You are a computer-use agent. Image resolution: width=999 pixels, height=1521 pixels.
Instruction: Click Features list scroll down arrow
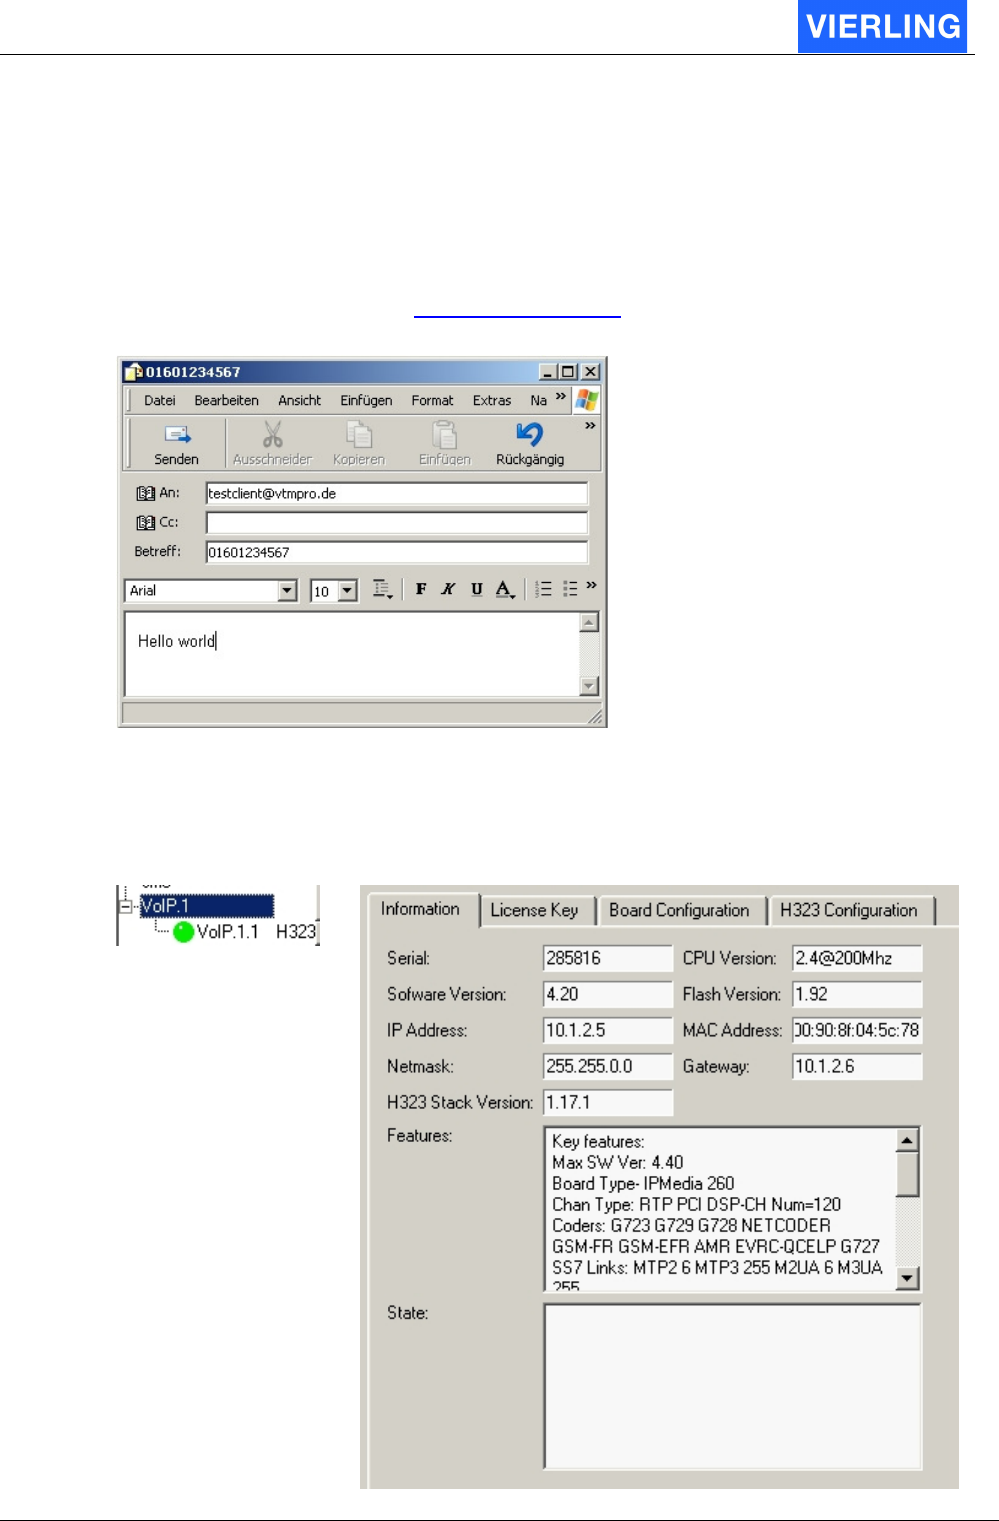[x=907, y=1277]
